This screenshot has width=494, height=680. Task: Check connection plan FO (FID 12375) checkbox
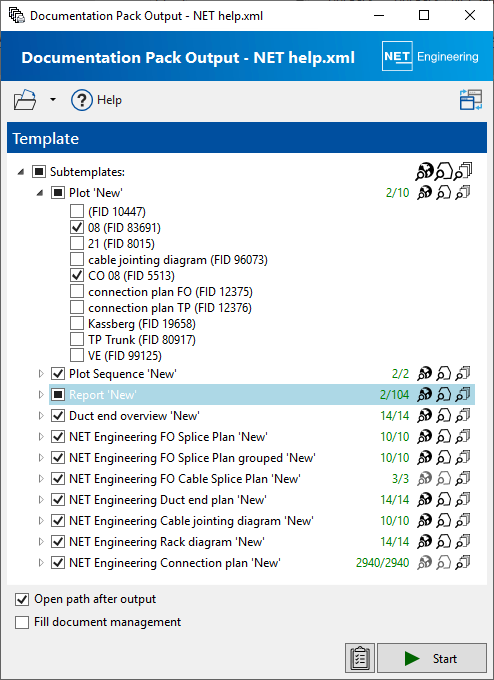click(x=77, y=291)
